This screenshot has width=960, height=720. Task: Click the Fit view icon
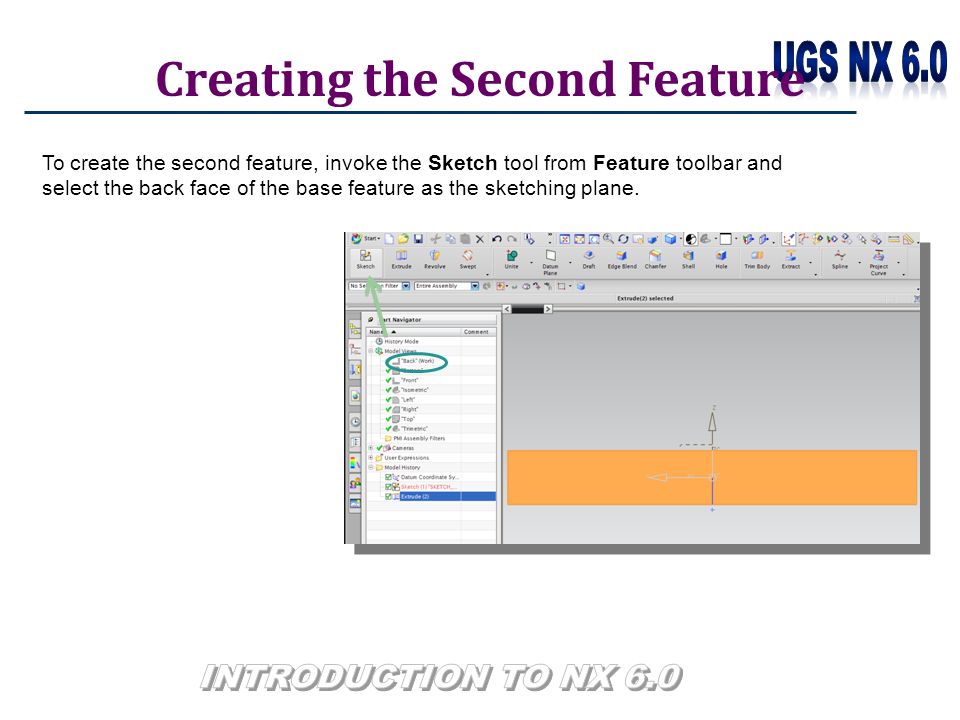564,239
